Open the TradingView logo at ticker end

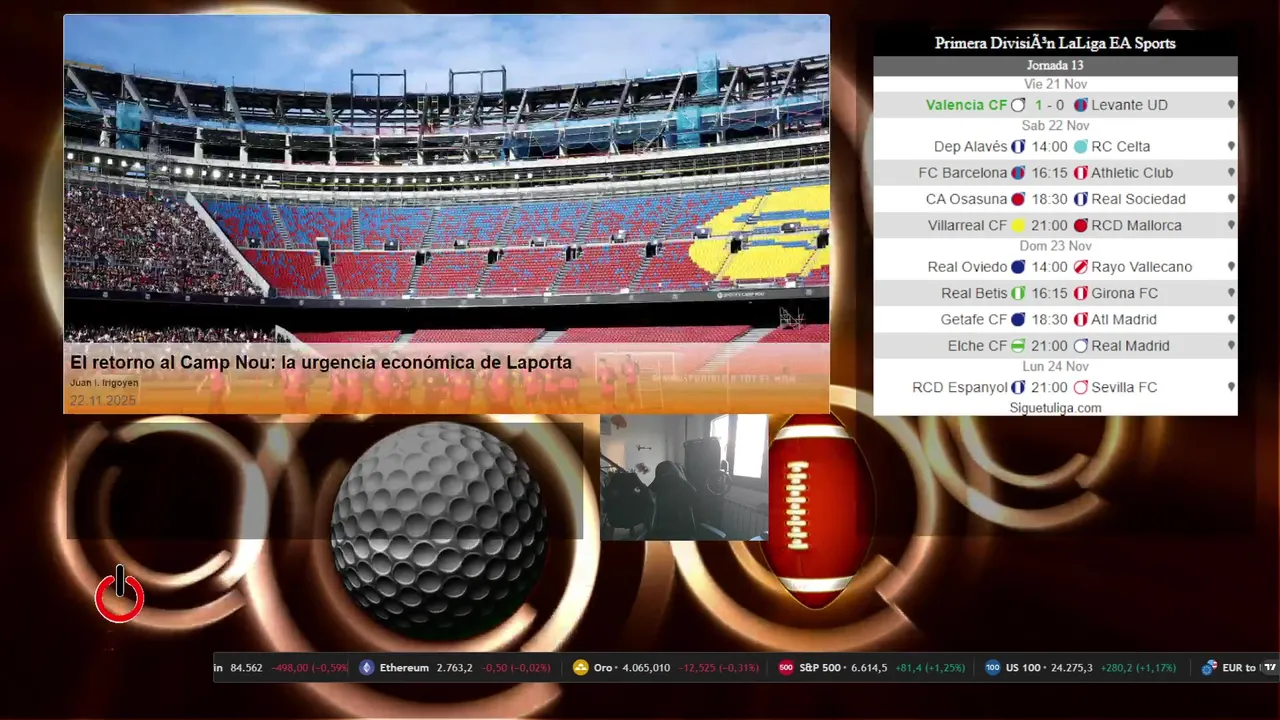tap(1270, 668)
